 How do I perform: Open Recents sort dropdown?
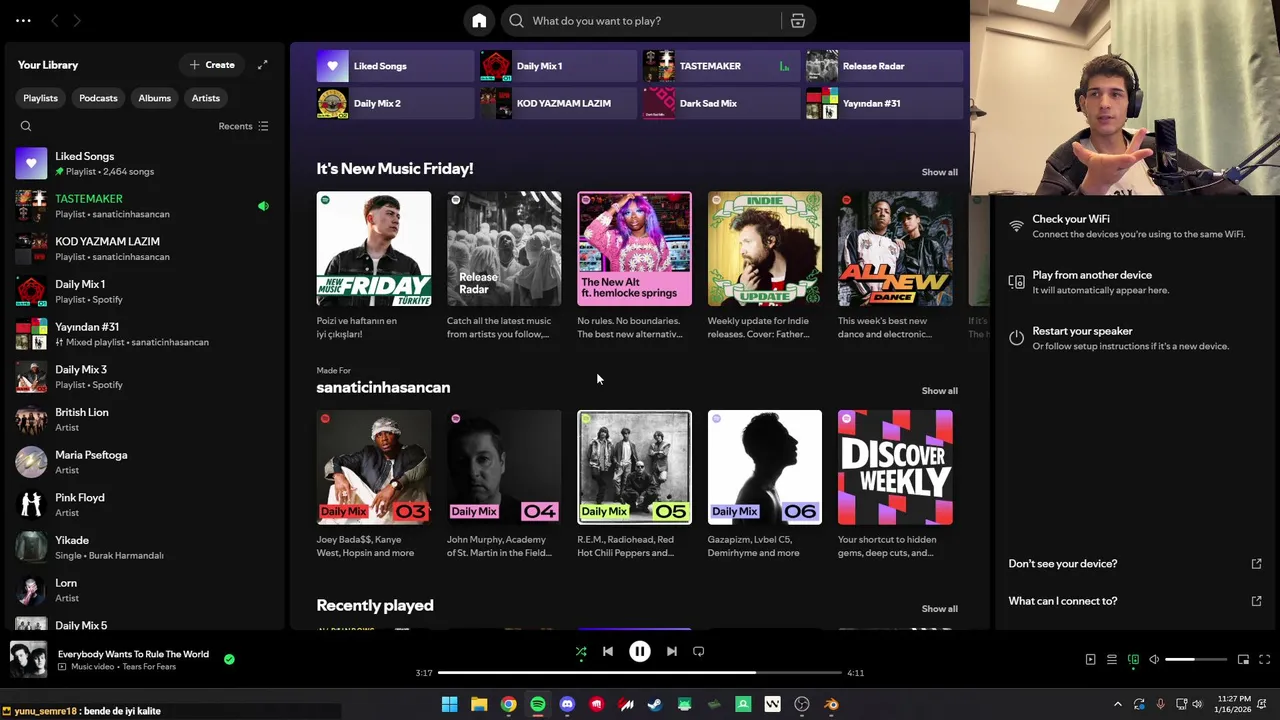click(x=244, y=126)
